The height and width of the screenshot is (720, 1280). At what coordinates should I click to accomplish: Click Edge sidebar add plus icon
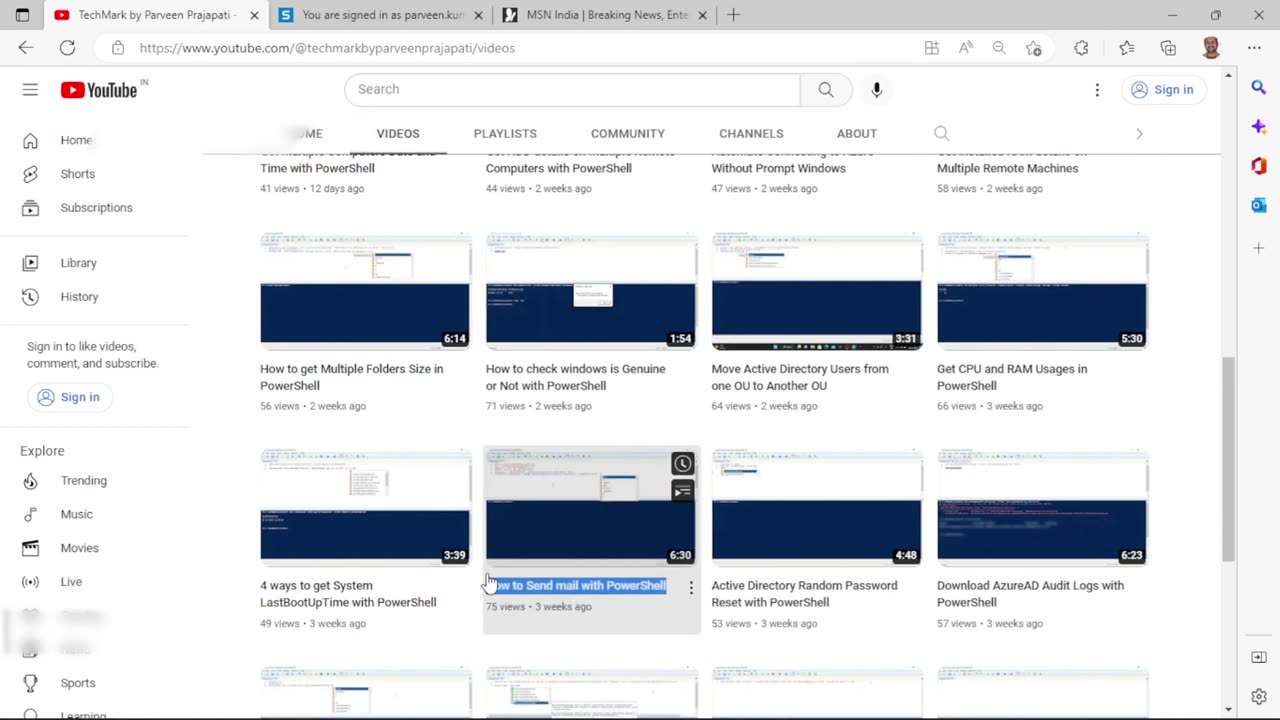click(1259, 247)
